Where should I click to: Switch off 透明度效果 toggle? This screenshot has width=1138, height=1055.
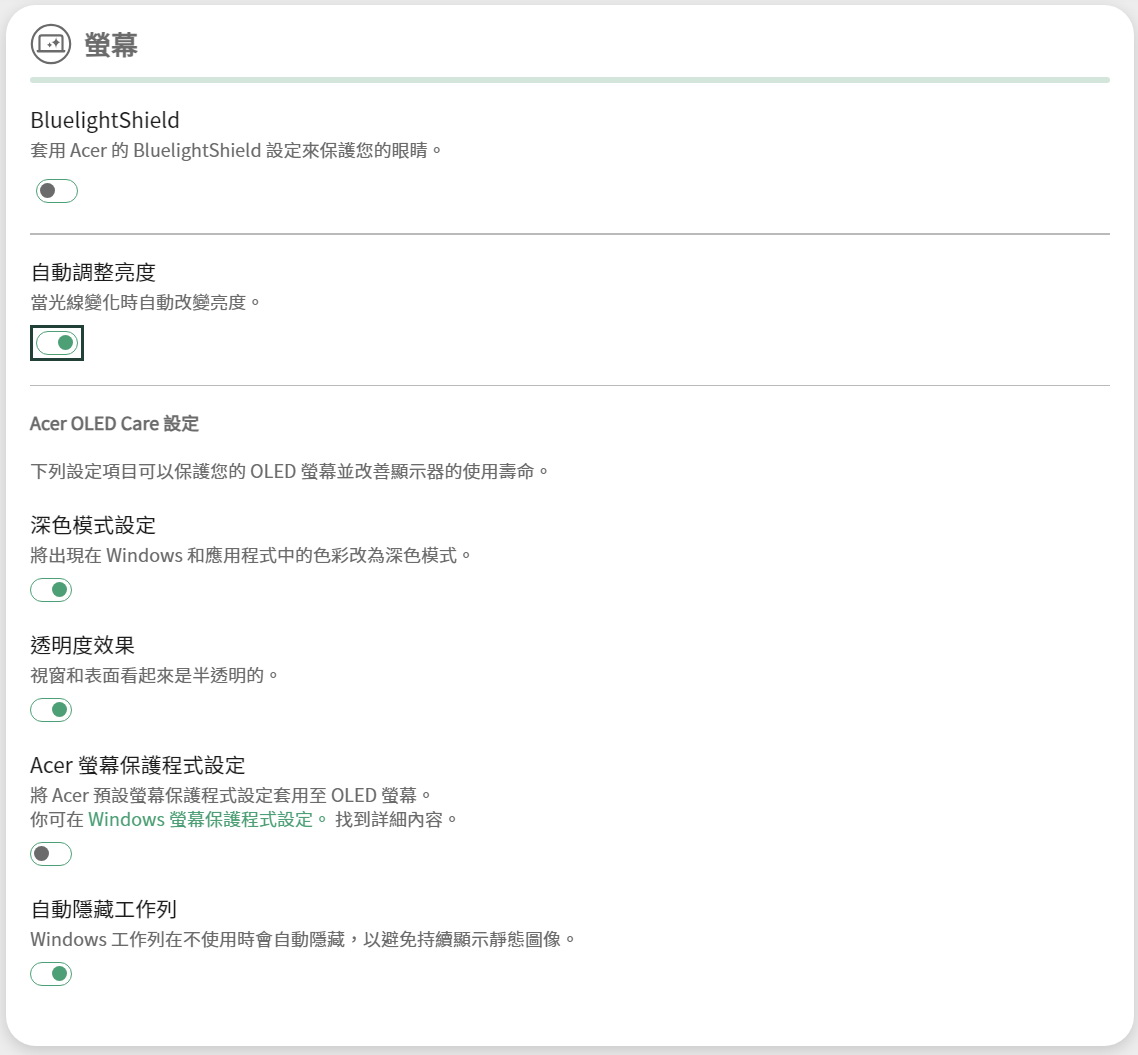tap(51, 710)
